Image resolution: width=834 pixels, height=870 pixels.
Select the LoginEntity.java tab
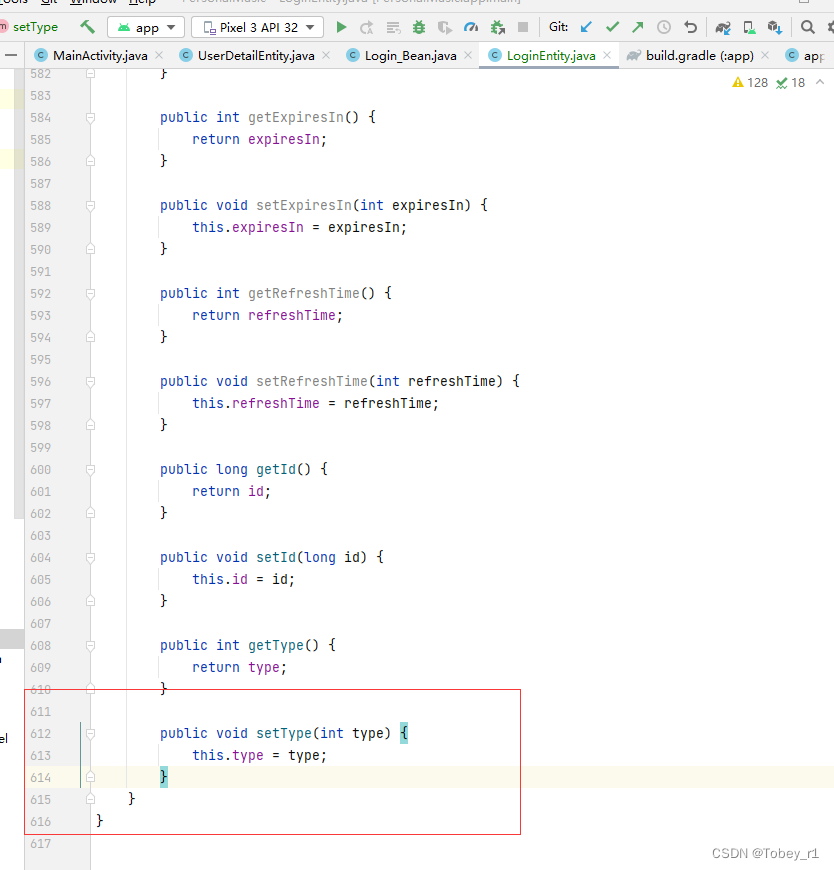tap(550, 55)
